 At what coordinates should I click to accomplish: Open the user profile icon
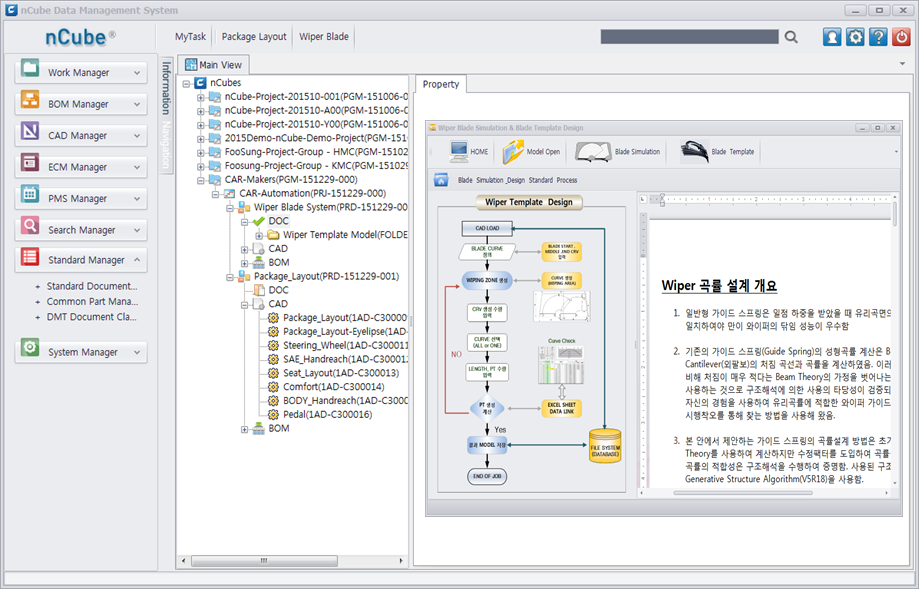click(x=832, y=37)
